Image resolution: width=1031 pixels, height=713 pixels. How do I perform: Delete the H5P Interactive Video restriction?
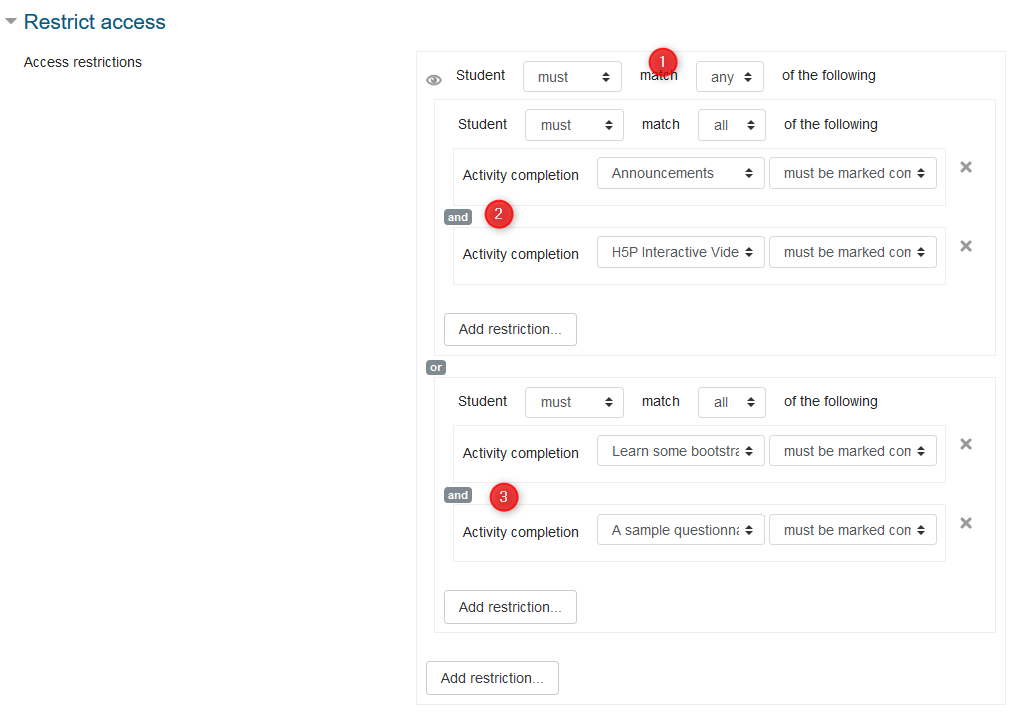(966, 246)
